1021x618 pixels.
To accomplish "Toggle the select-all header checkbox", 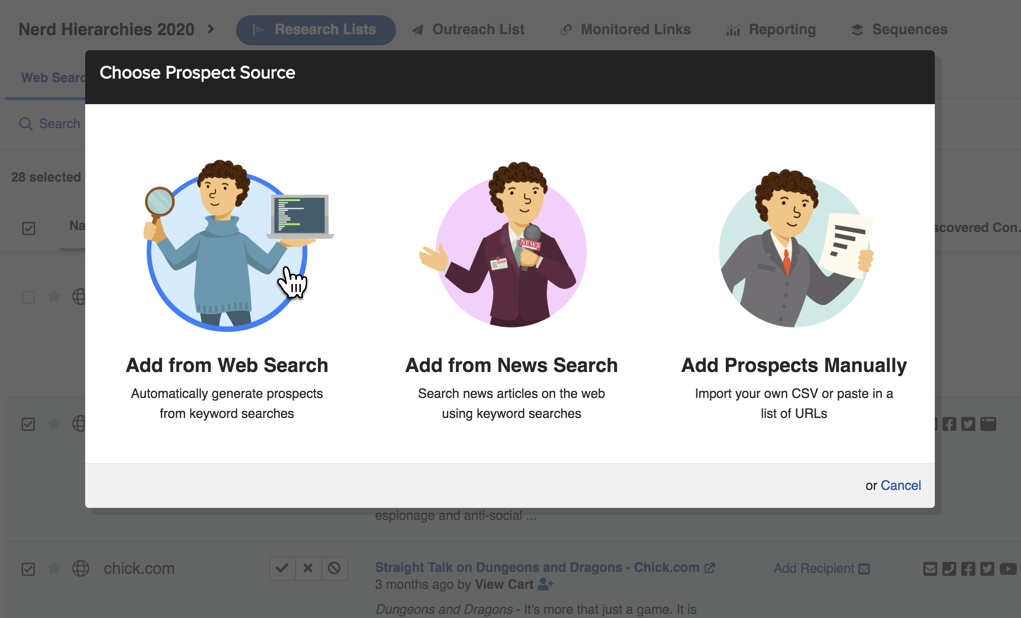I will [29, 228].
